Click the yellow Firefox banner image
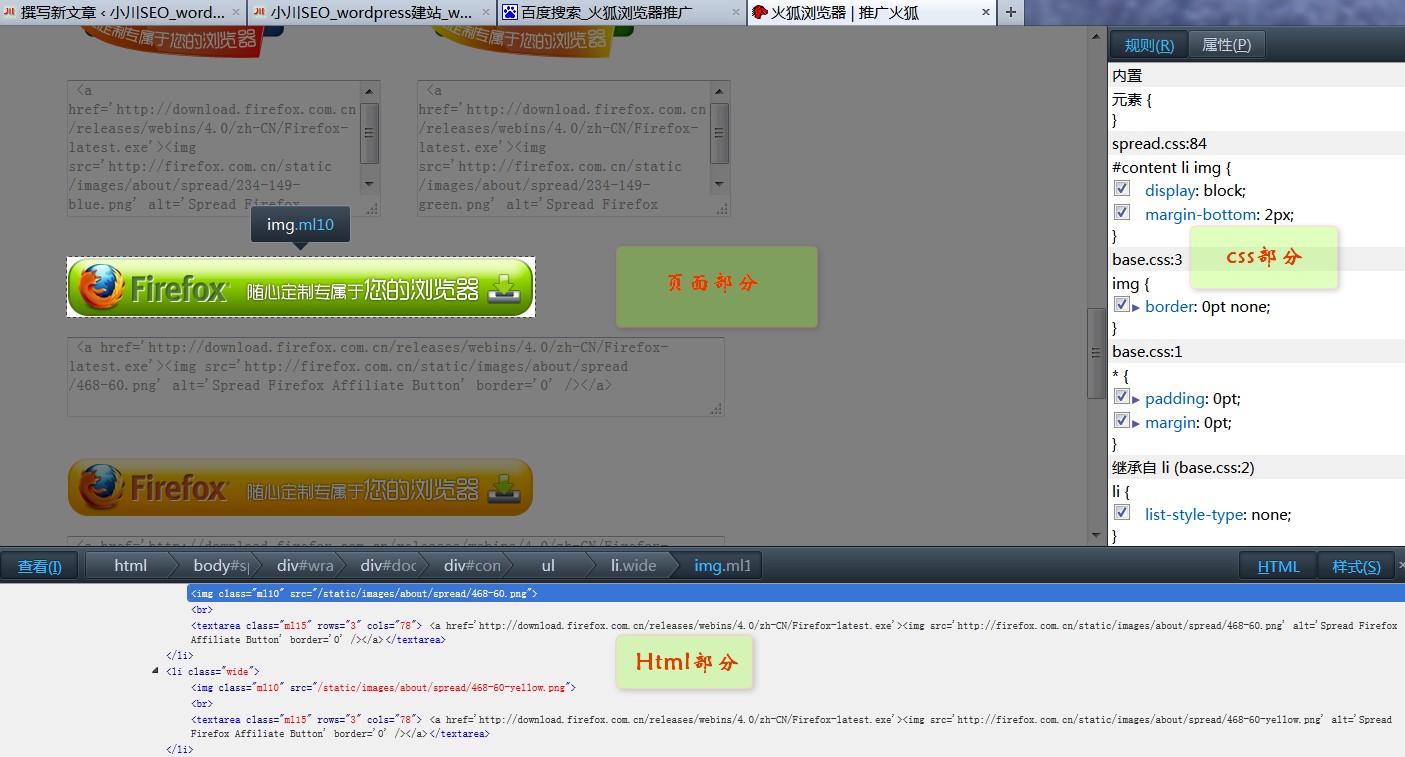 point(300,488)
